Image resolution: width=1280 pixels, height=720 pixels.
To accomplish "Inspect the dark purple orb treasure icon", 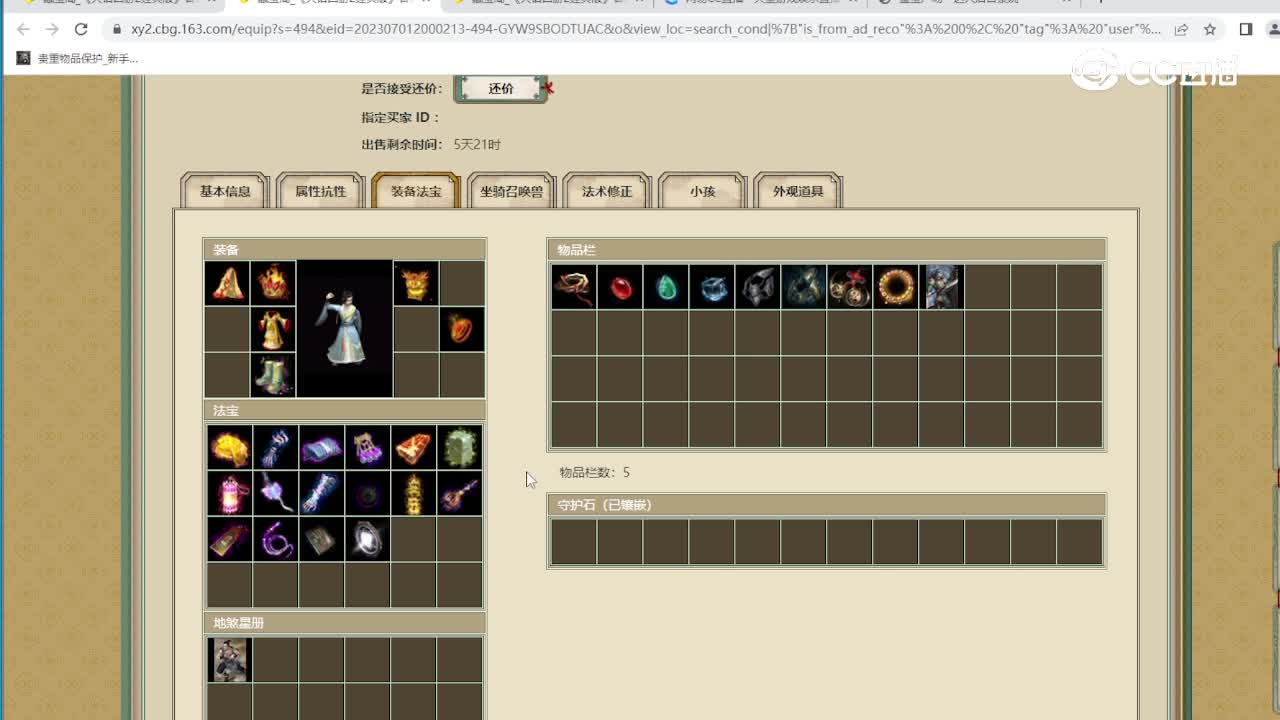I will 367,493.
